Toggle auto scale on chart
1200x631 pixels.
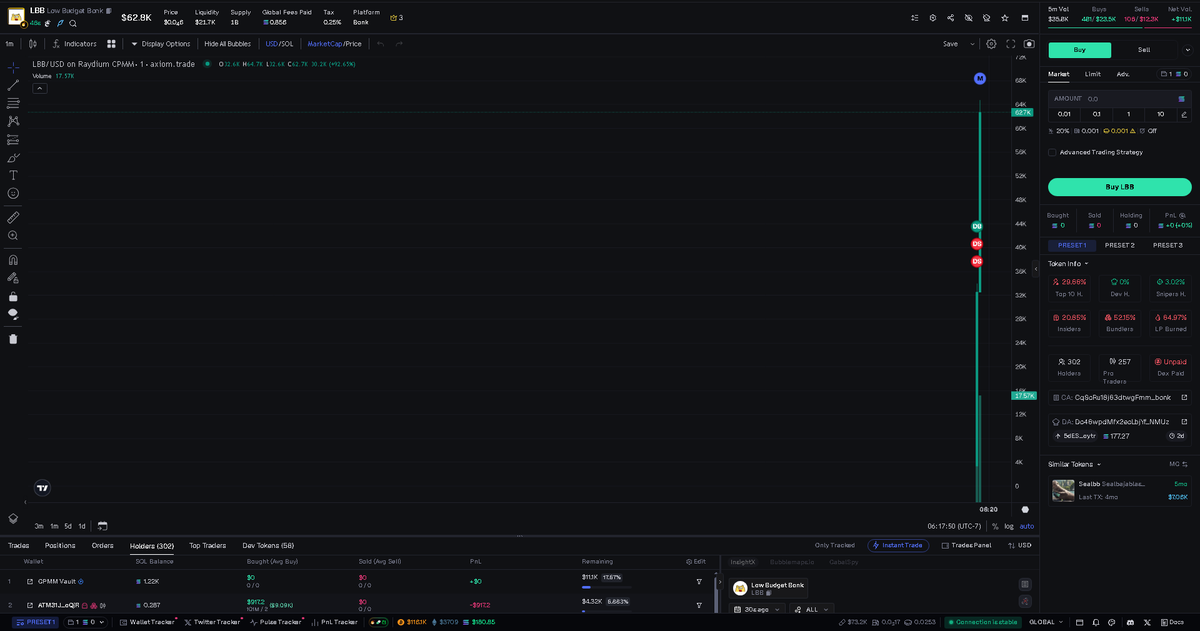(x=1027, y=526)
